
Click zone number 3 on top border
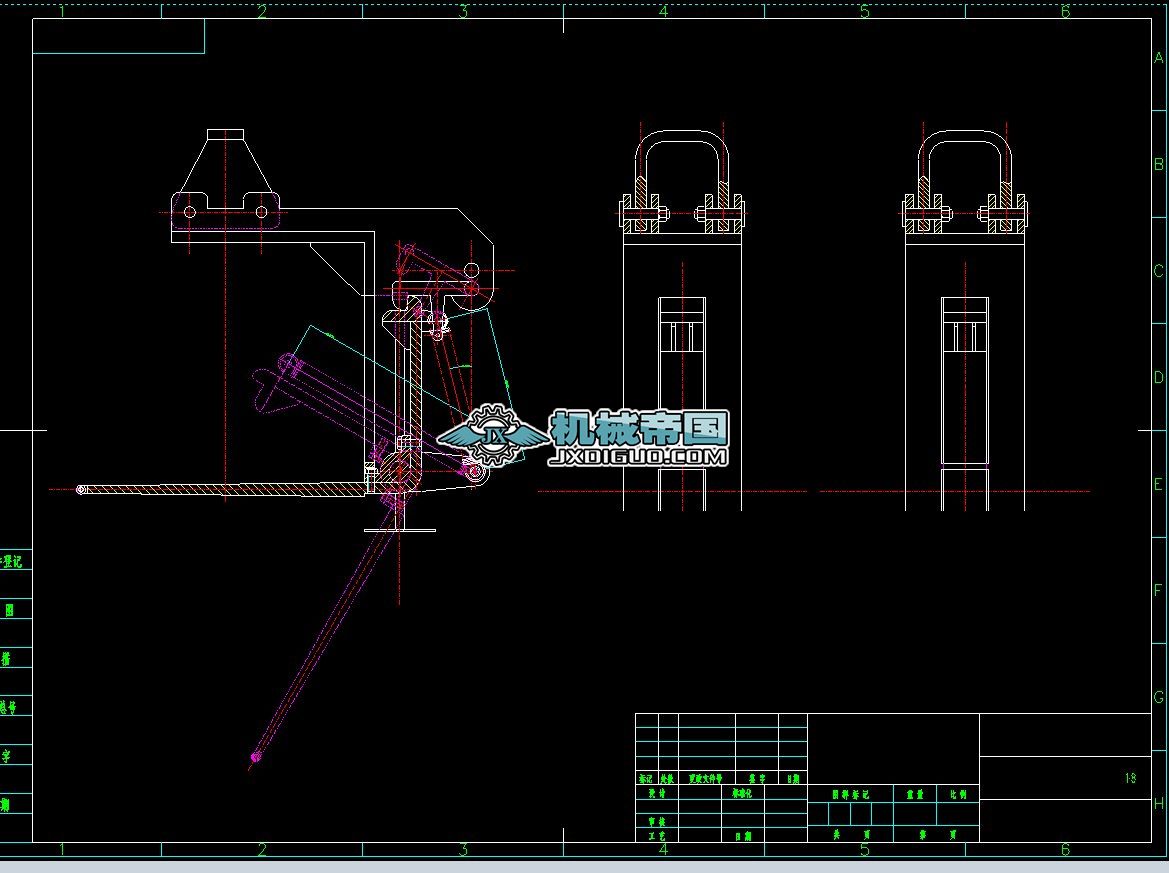[463, 11]
